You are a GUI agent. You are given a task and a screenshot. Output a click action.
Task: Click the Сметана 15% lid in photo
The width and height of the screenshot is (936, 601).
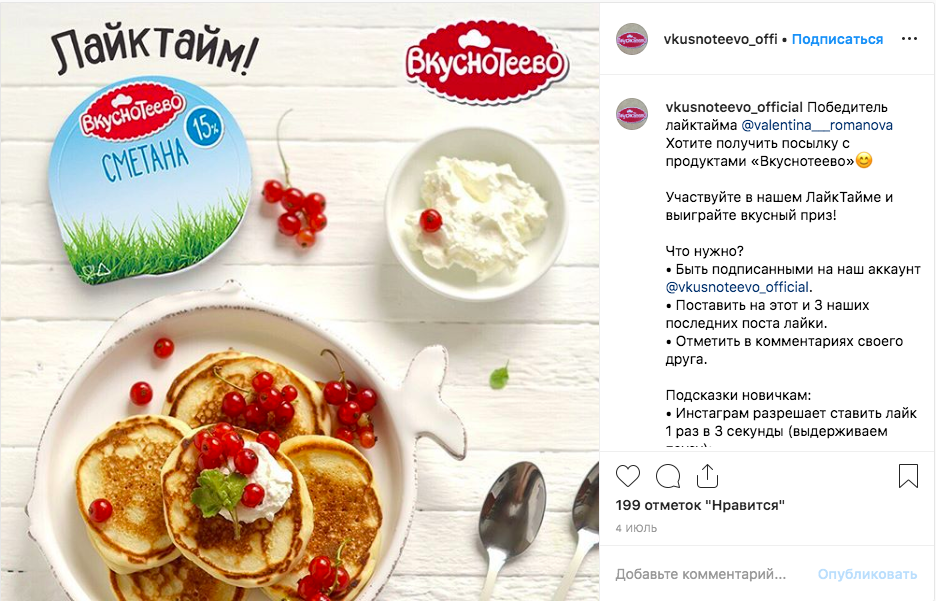[x=148, y=179]
